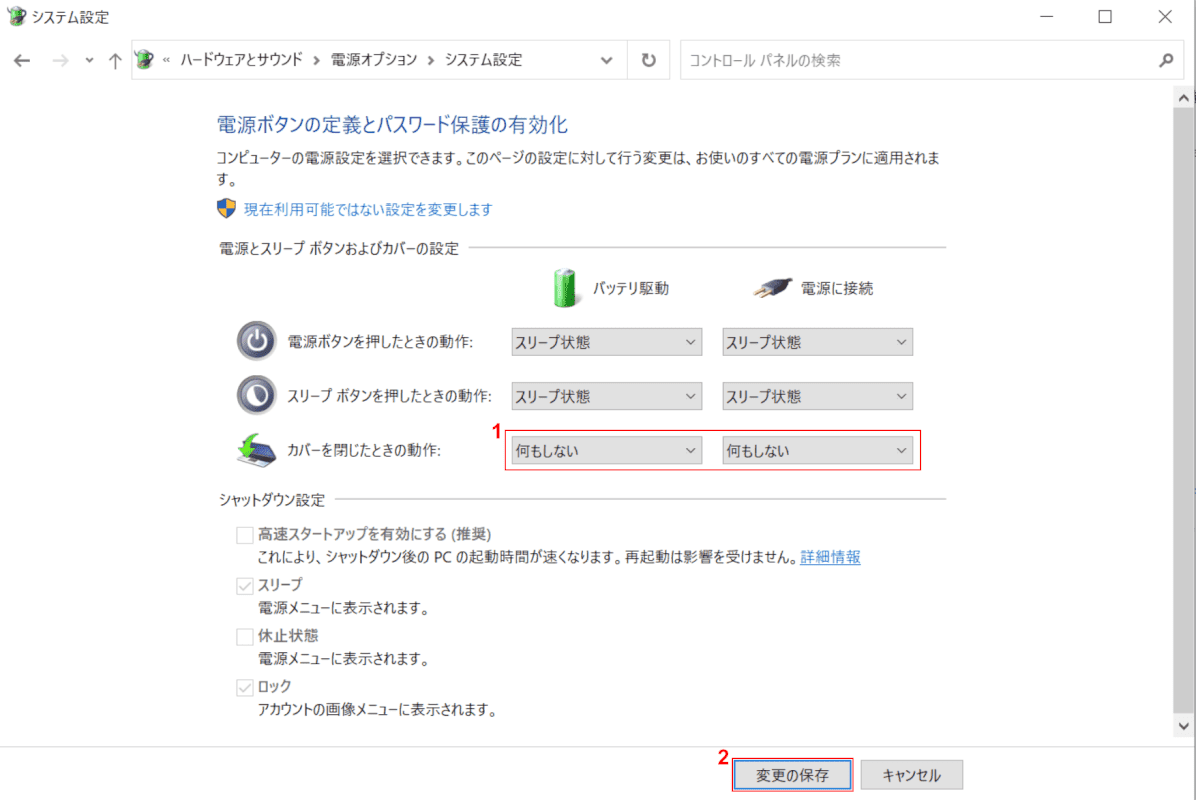Click scrollbar down arrow
1196x800 pixels.
(1183, 726)
